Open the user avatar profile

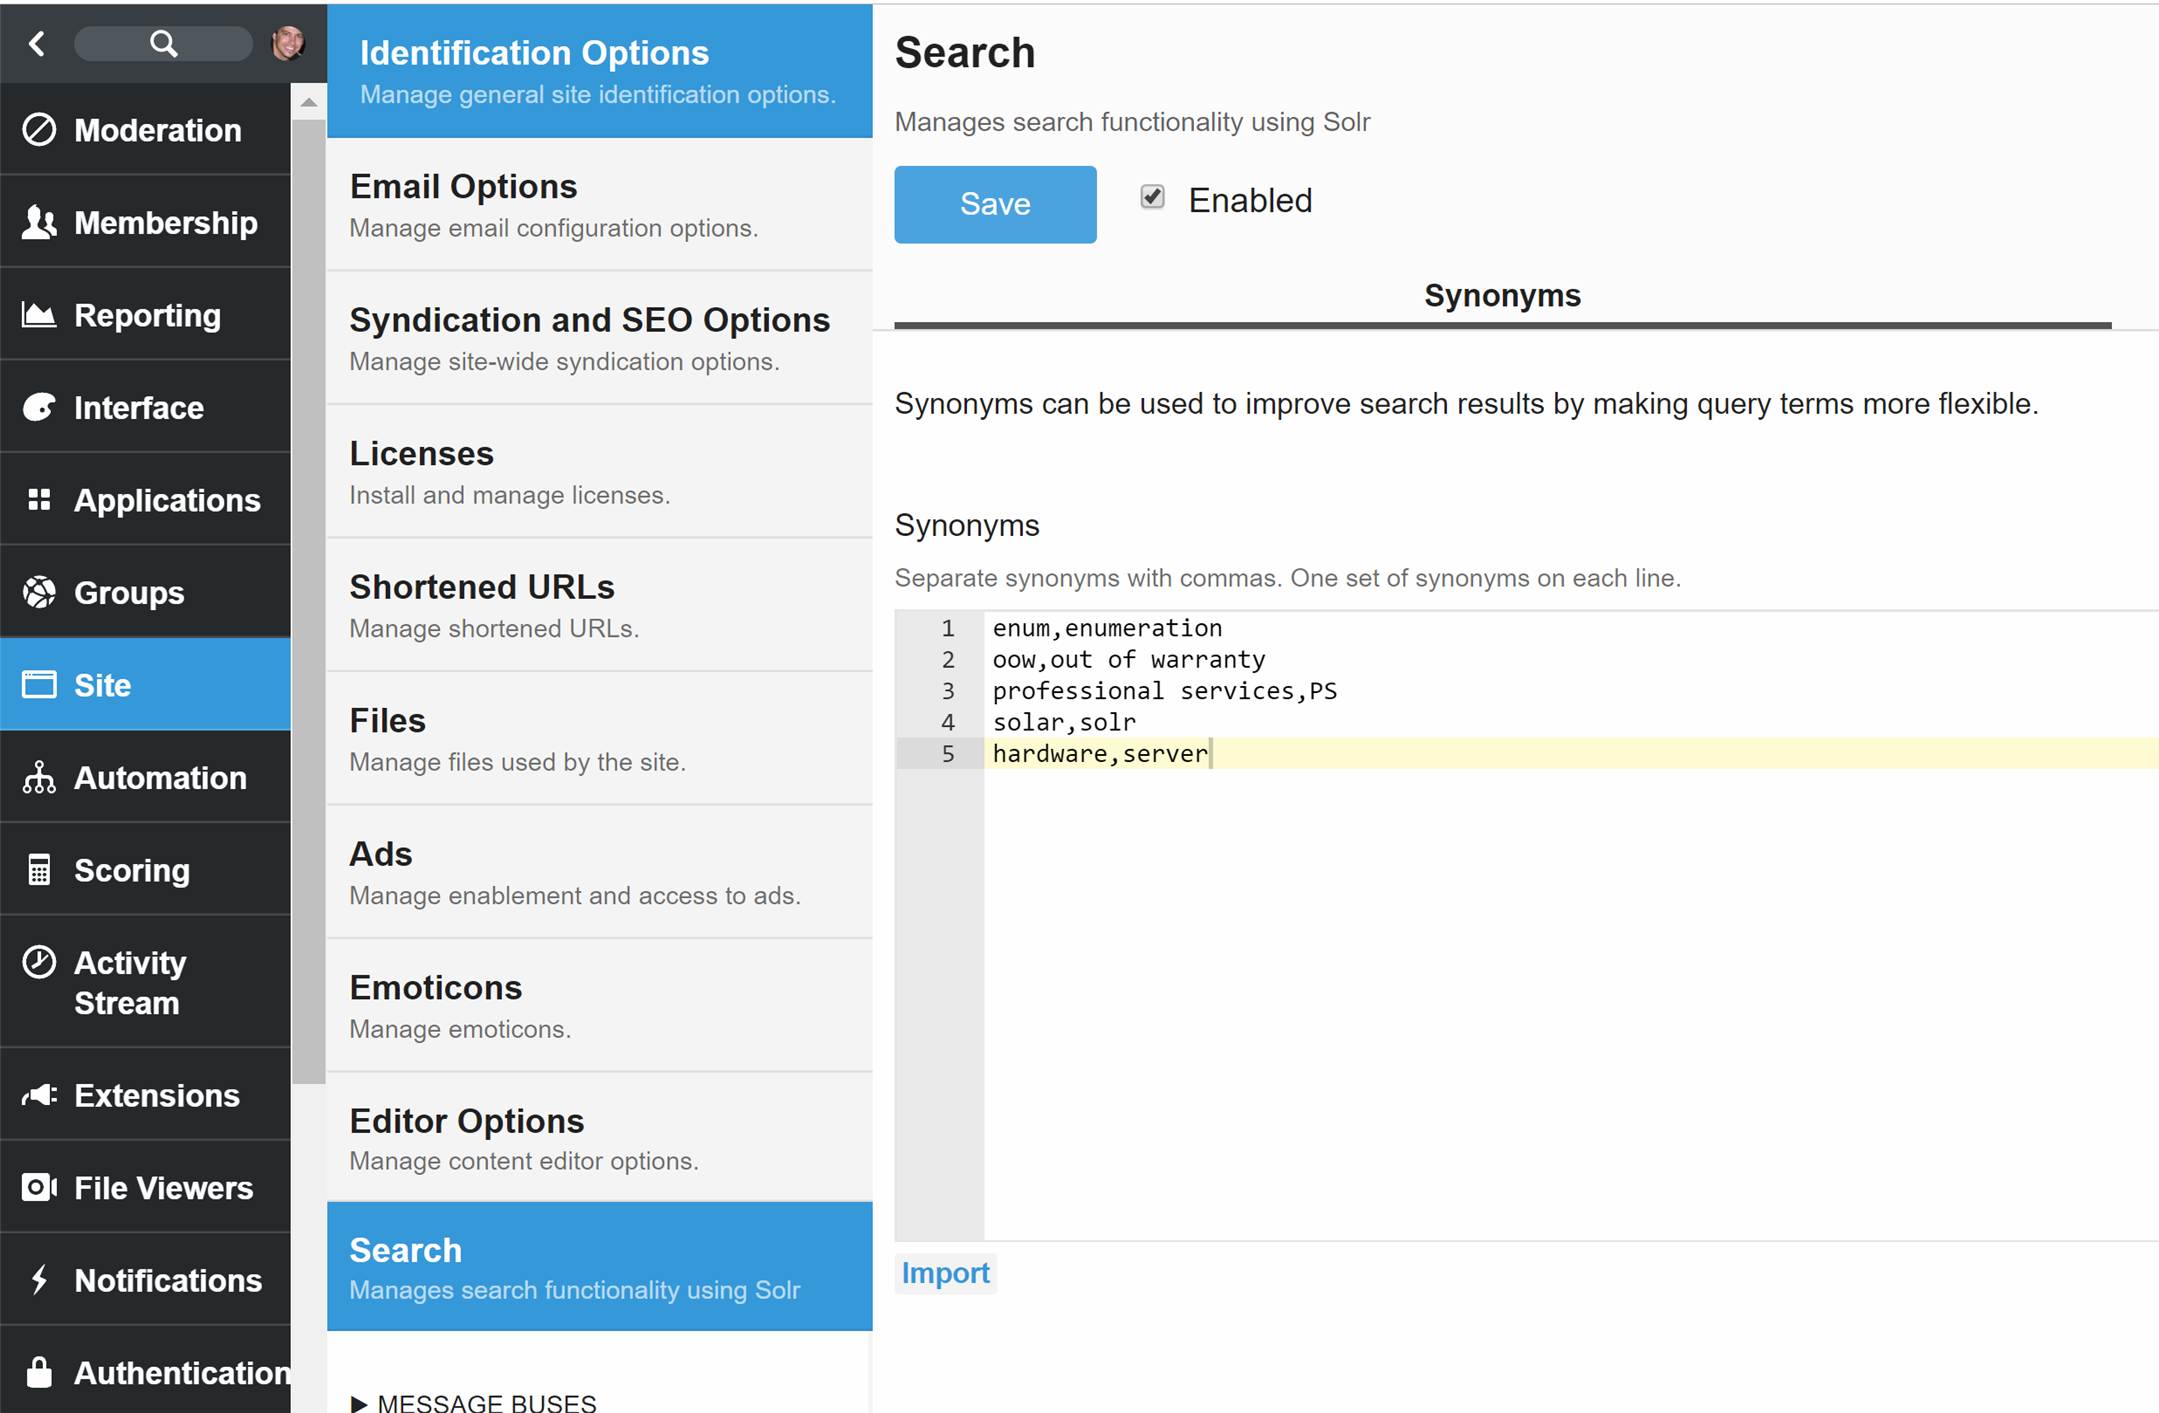pyautogui.click(x=288, y=43)
